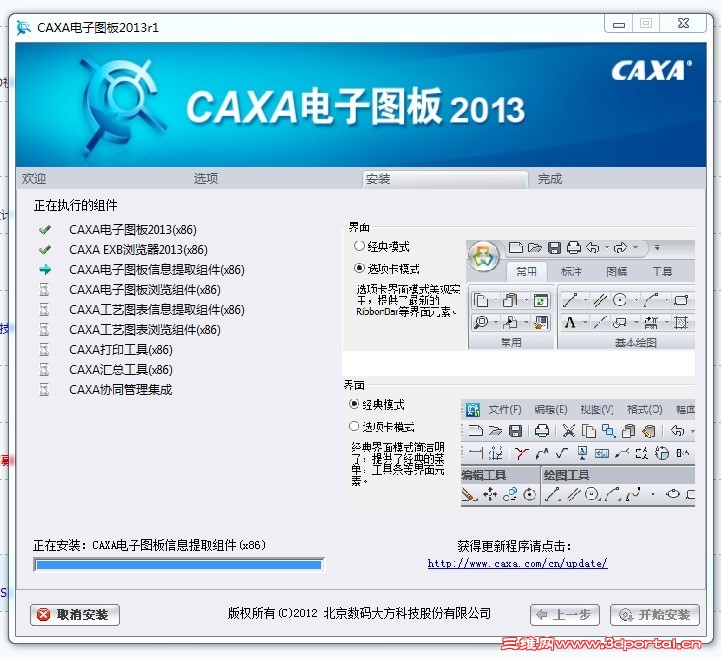Select Parallel lines tool in ribbon 基本绘图 group
Image resolution: width=721 pixels, height=657 pixels.
click(600, 300)
